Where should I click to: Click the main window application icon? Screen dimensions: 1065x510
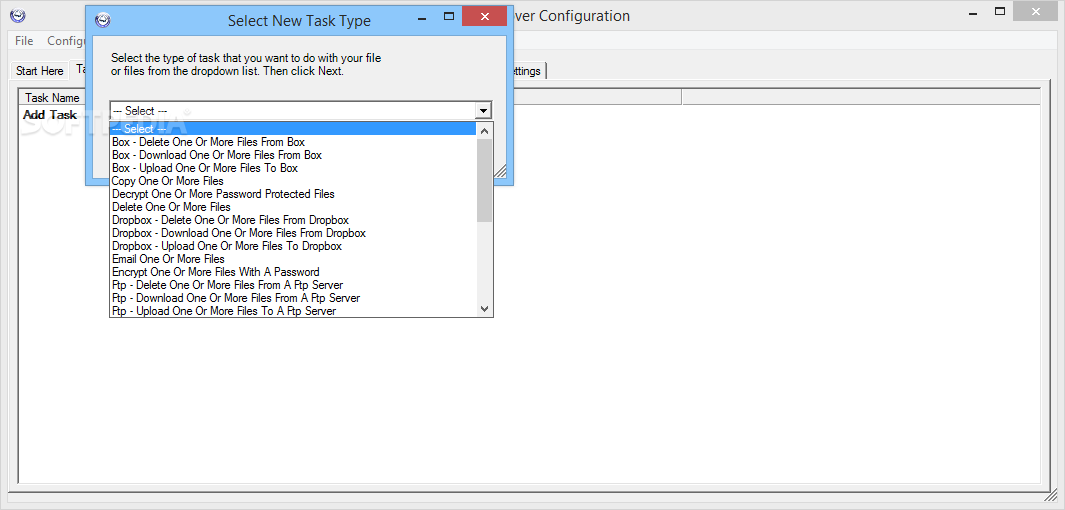18,16
